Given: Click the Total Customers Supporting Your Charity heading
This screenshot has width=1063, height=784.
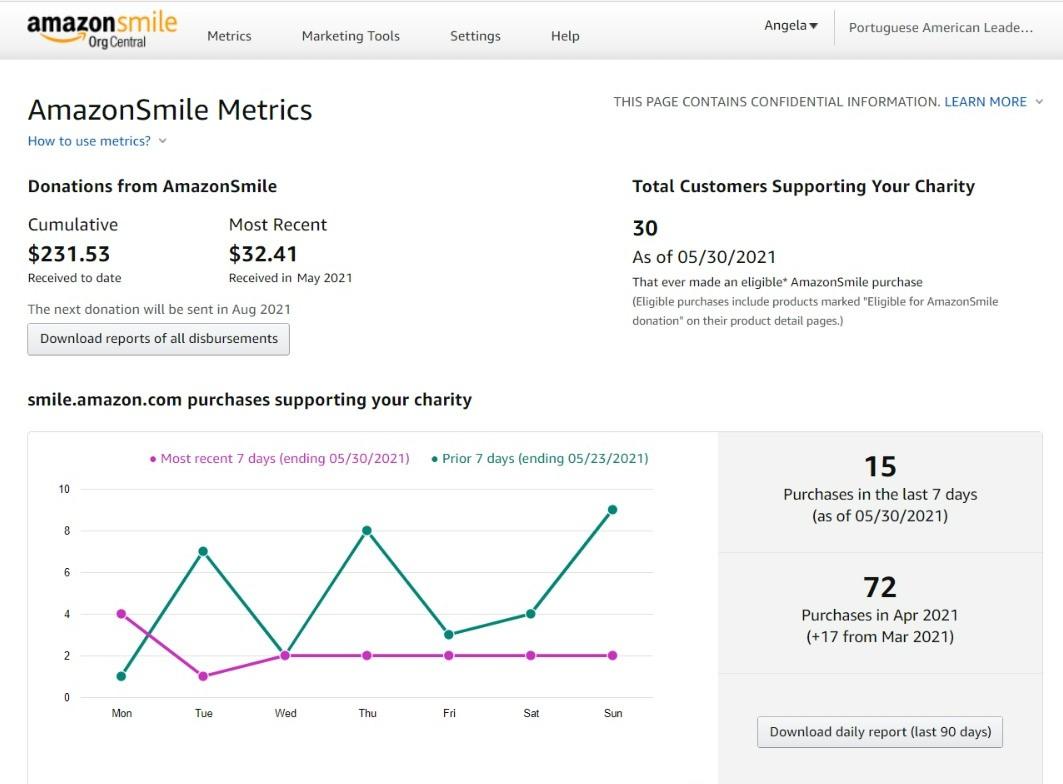Looking at the screenshot, I should pyautogui.click(x=803, y=187).
